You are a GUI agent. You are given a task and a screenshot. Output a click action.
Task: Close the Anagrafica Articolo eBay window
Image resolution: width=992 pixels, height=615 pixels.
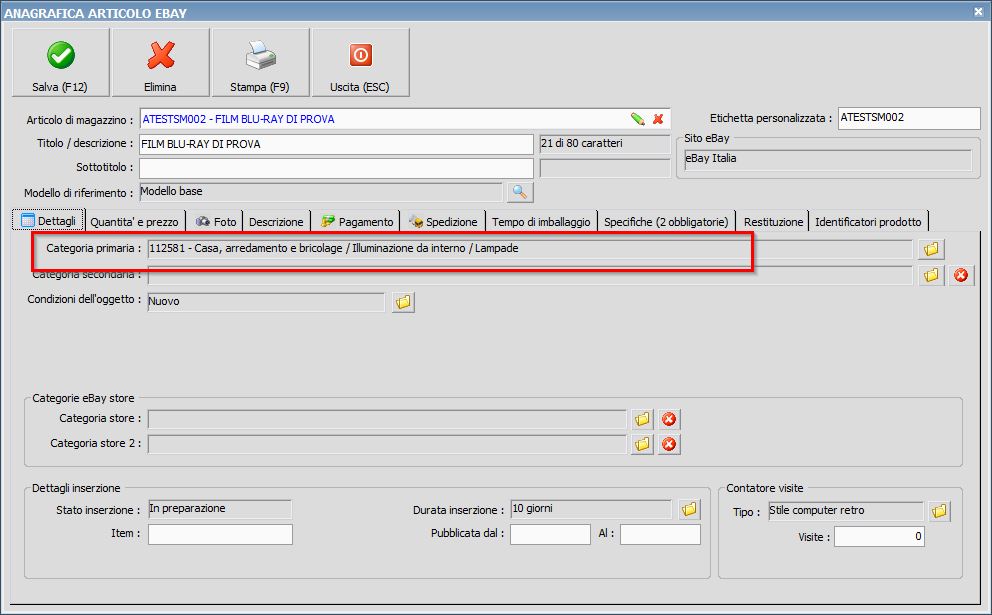[978, 11]
